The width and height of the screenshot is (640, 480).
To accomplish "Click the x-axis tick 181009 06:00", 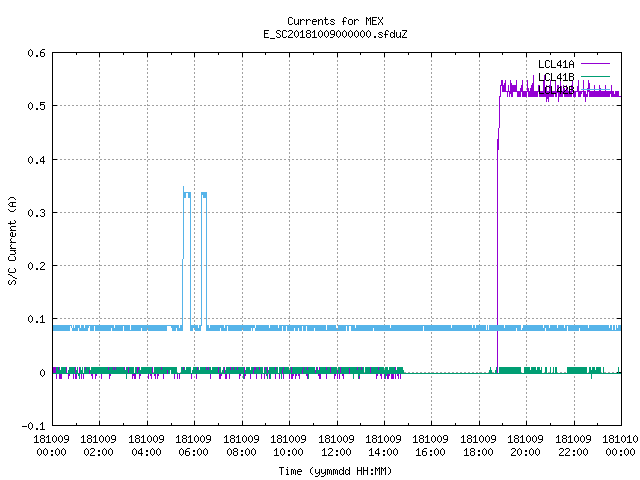I will pos(193,445).
